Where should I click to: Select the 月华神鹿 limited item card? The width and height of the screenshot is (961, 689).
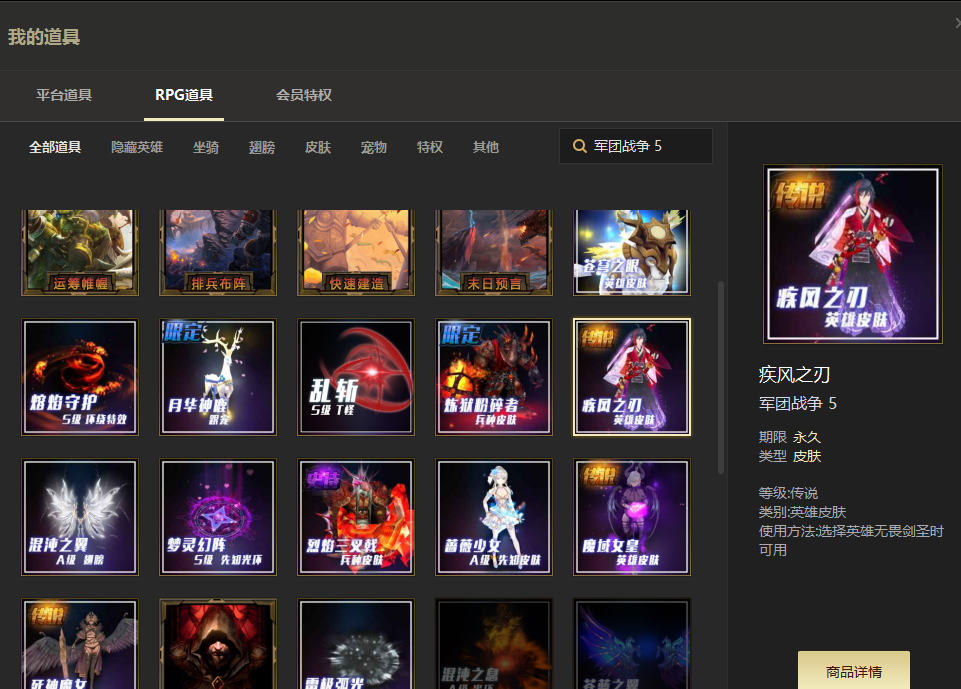[x=218, y=377]
